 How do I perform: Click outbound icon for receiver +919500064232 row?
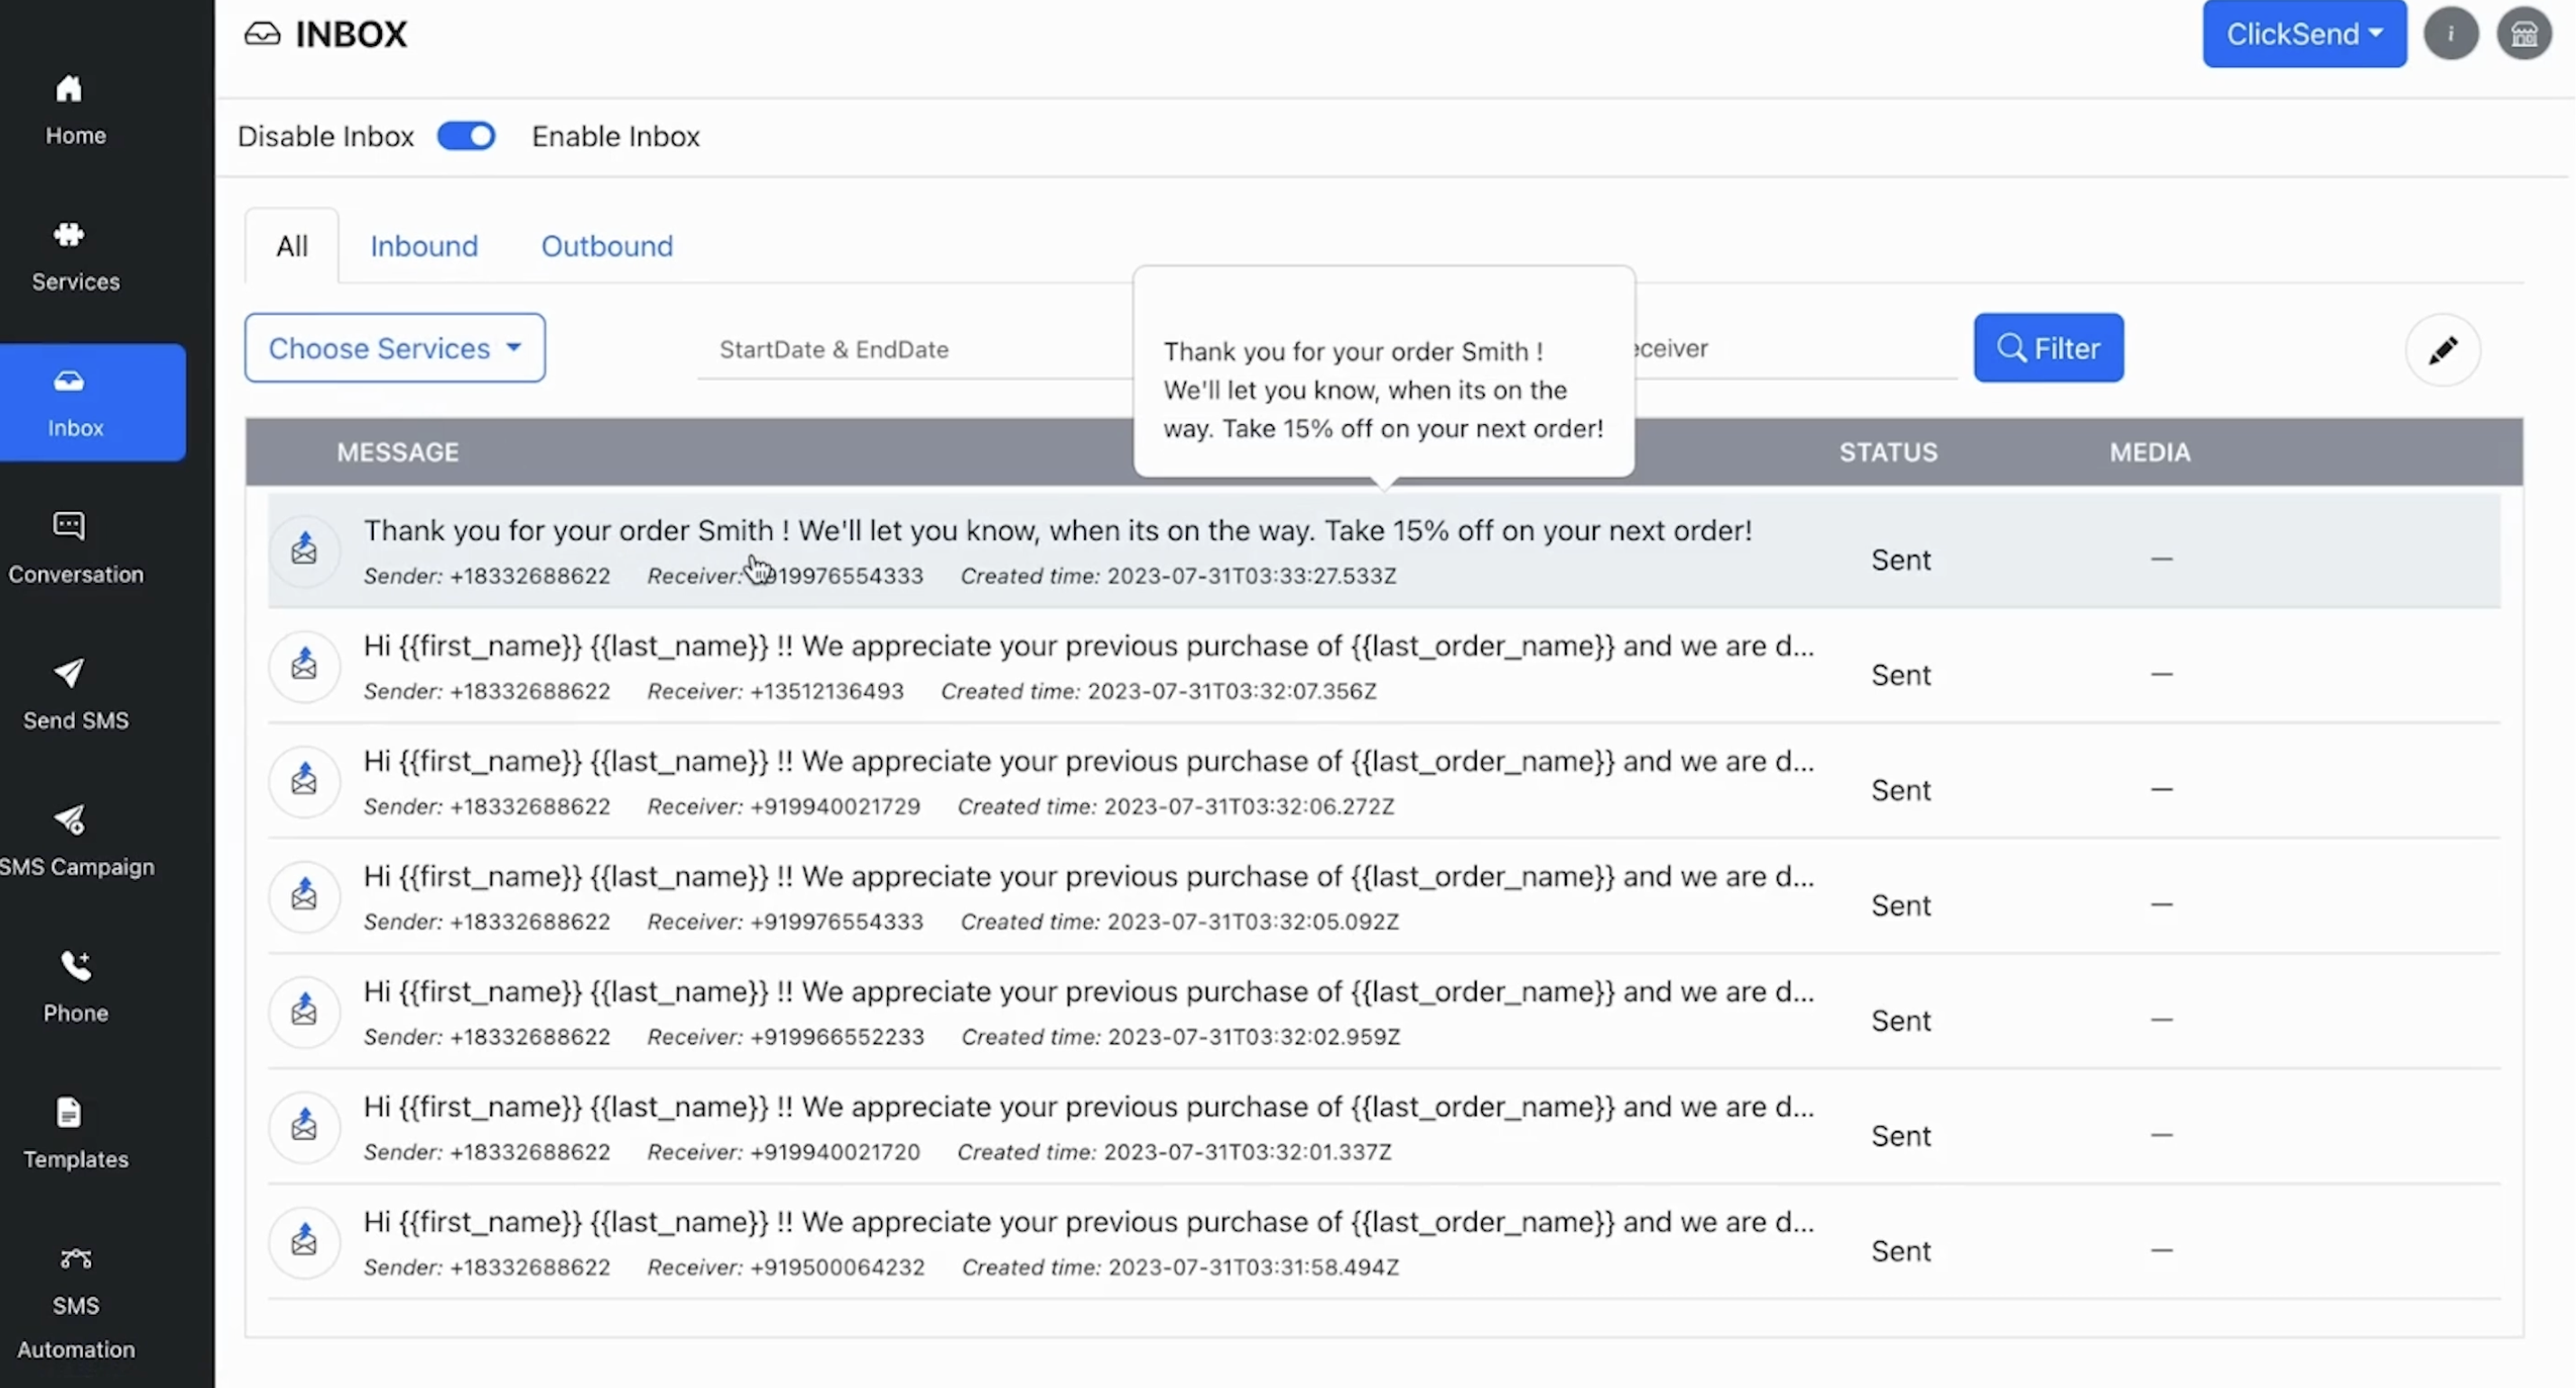click(x=304, y=1241)
